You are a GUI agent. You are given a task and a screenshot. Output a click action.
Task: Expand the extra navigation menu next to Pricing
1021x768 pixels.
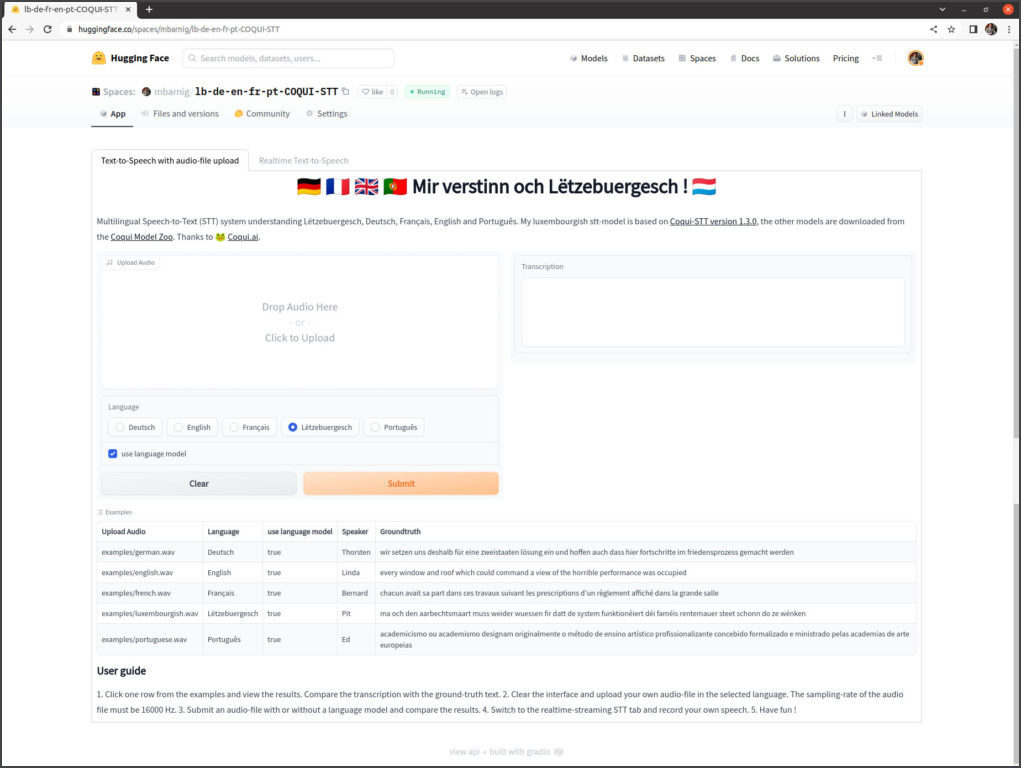(x=877, y=58)
